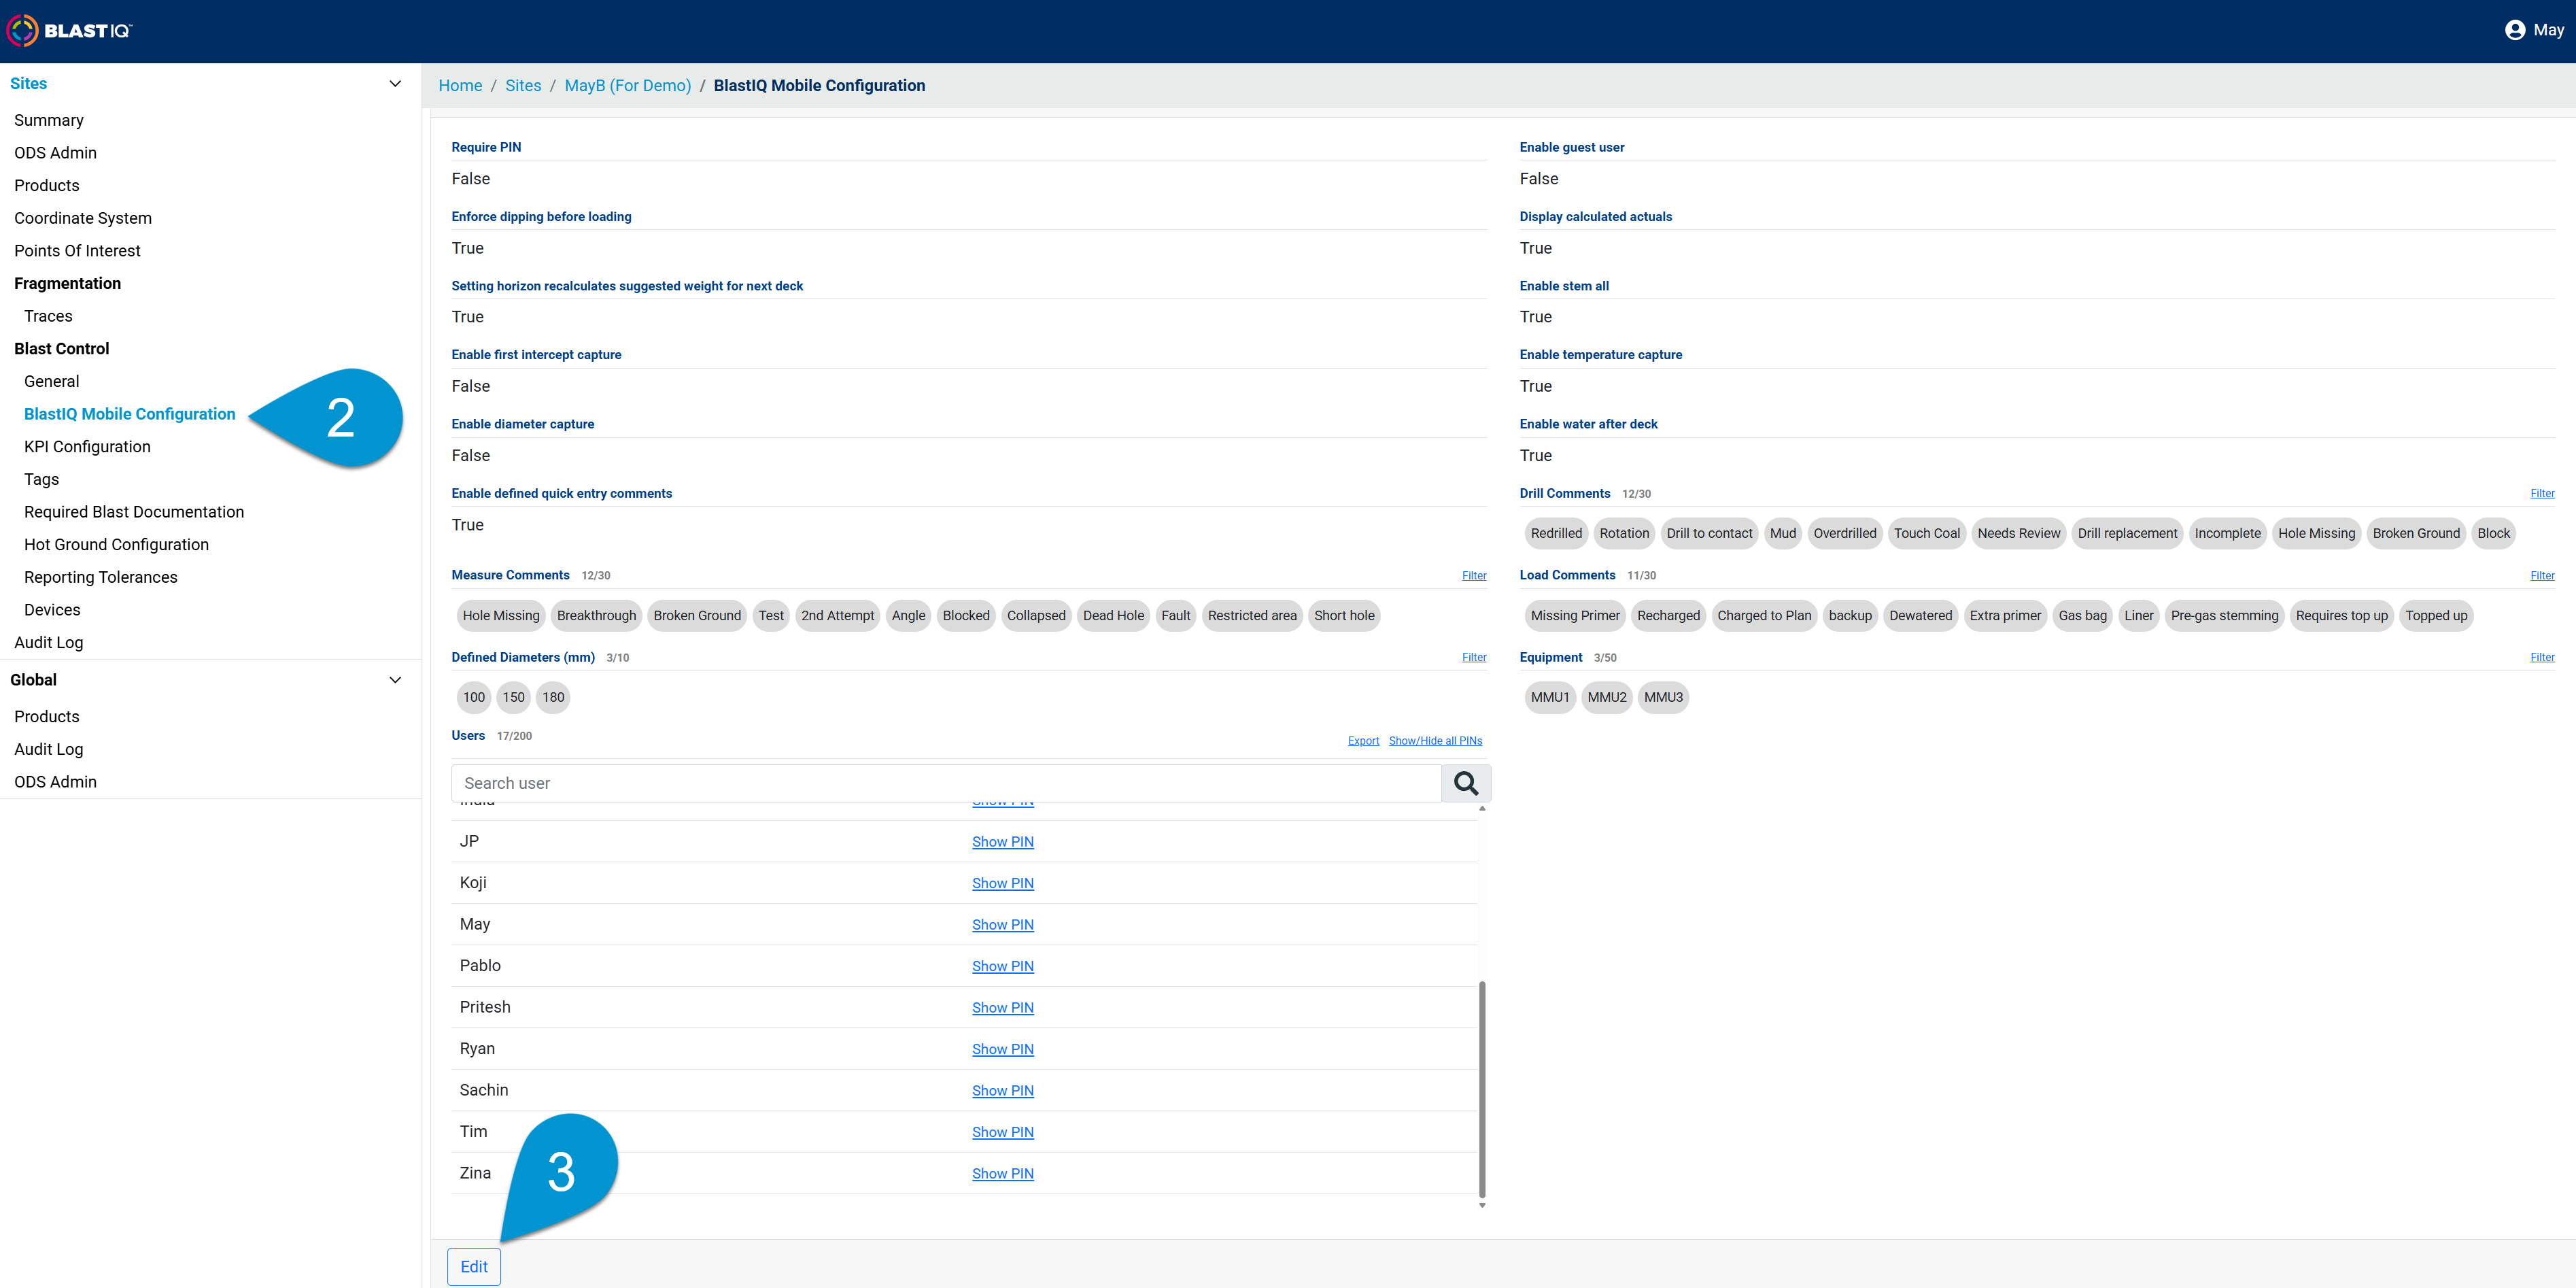Click the search user magnifier icon
Viewport: 2576px width, 1288px height.
[x=1465, y=783]
